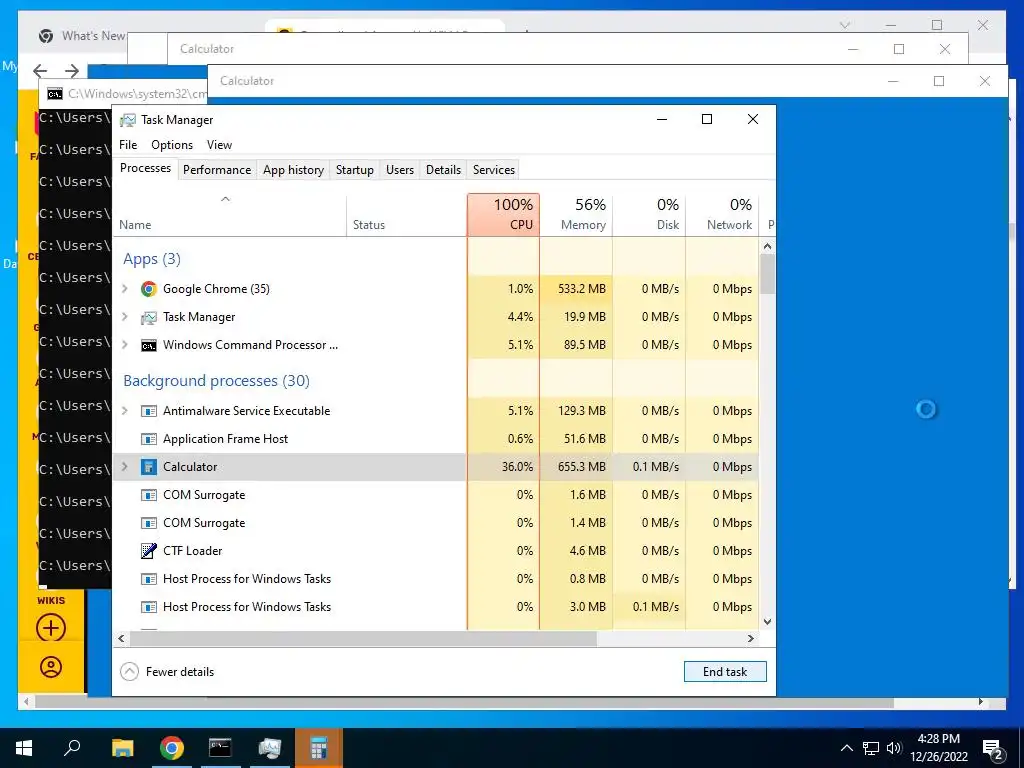Click the volume speaker tray icon

point(894,748)
